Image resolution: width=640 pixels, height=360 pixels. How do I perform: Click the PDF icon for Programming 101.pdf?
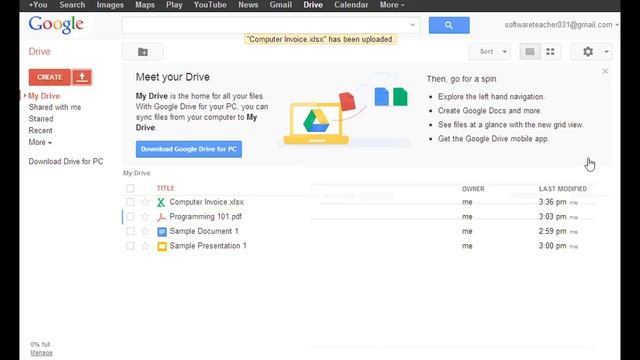(161, 217)
